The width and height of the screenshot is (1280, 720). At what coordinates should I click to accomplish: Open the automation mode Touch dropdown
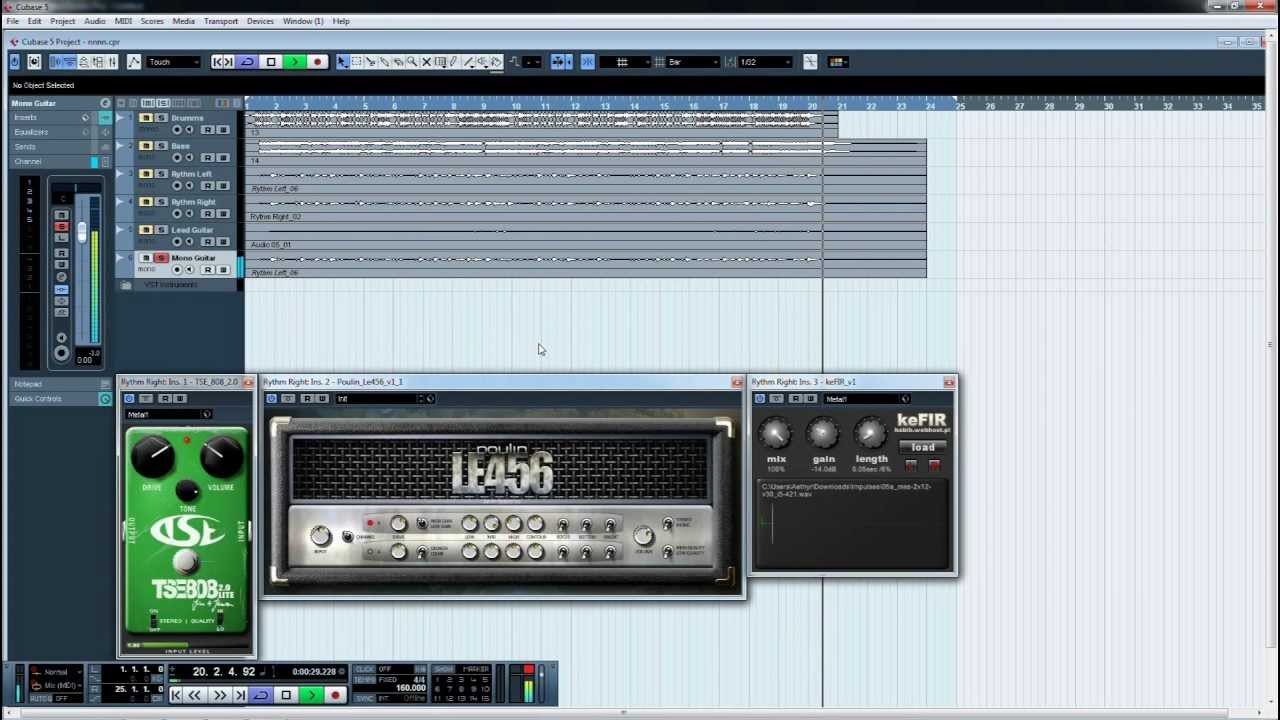click(173, 62)
